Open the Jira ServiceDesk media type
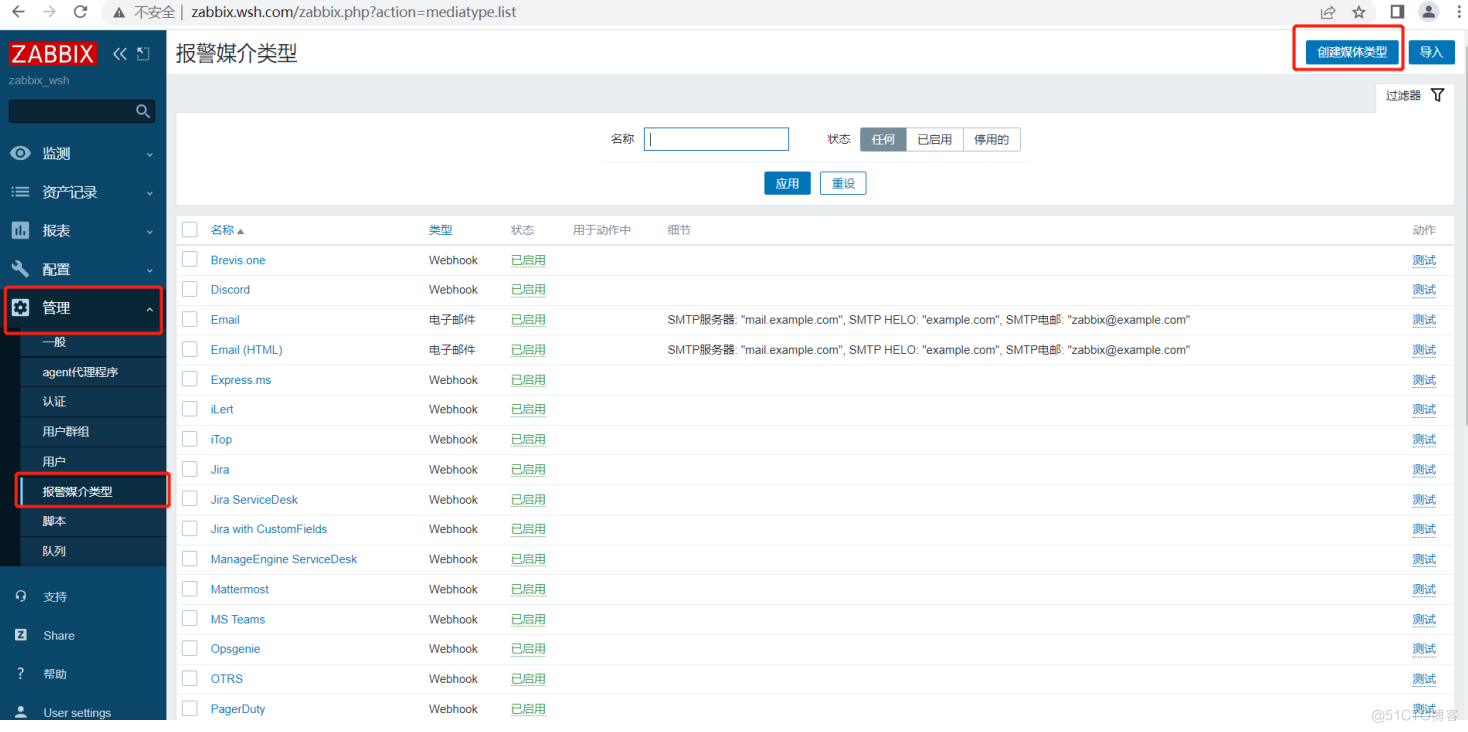Image resolution: width=1468 pixels, height=732 pixels. (x=254, y=500)
